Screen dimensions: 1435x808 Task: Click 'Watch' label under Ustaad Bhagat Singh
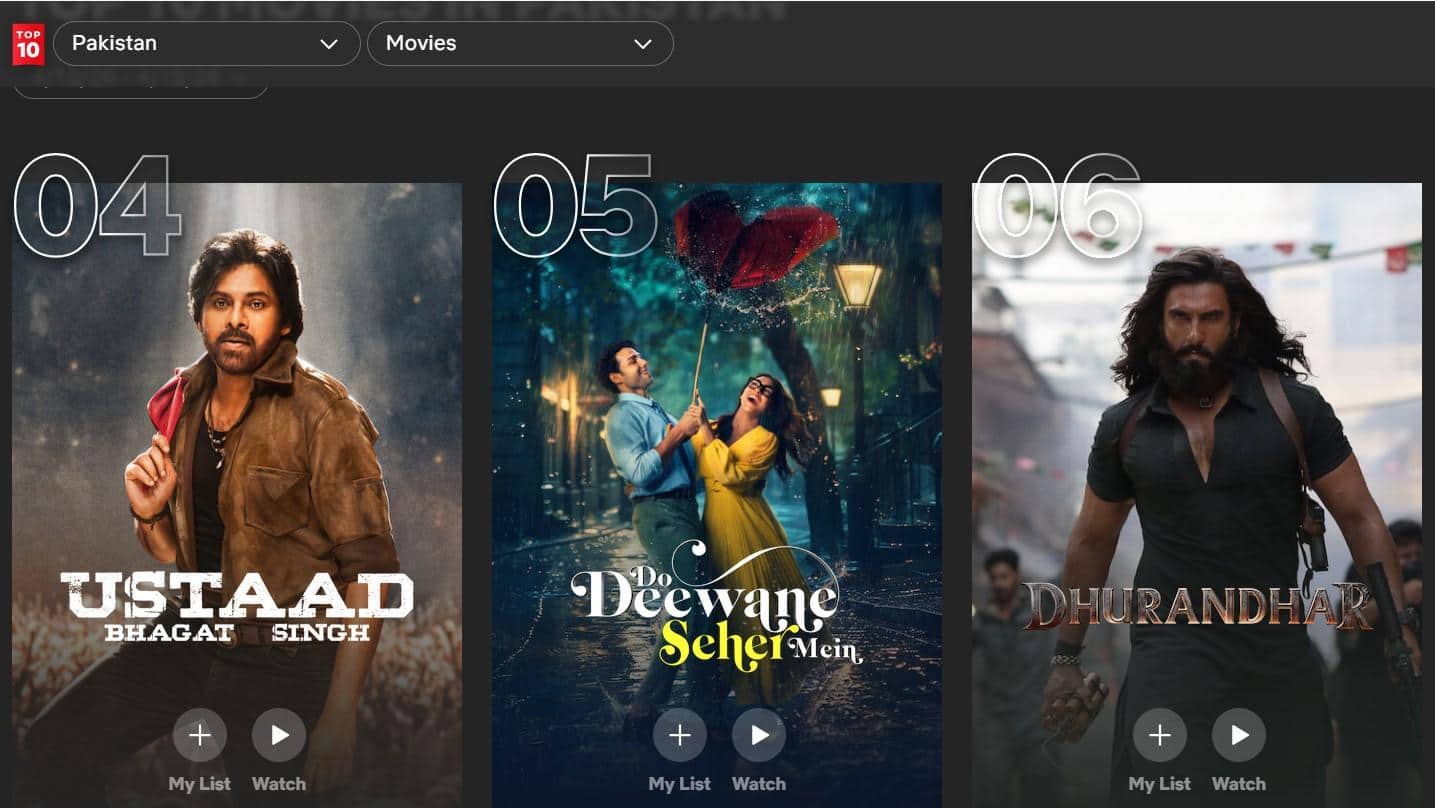(279, 784)
